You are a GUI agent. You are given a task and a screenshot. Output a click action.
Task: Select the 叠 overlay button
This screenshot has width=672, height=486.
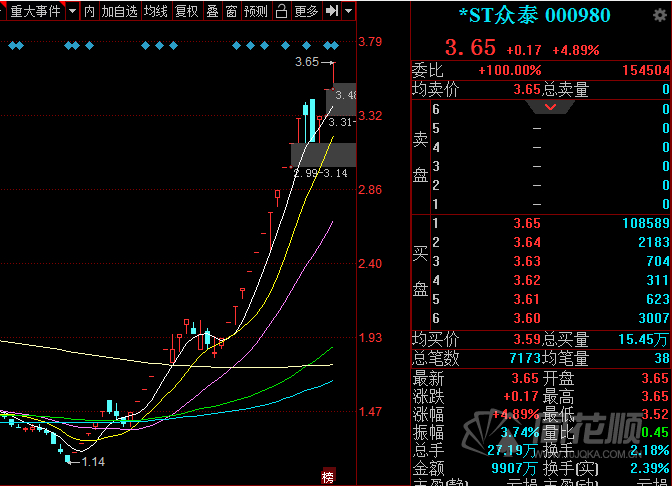pyautogui.click(x=212, y=11)
